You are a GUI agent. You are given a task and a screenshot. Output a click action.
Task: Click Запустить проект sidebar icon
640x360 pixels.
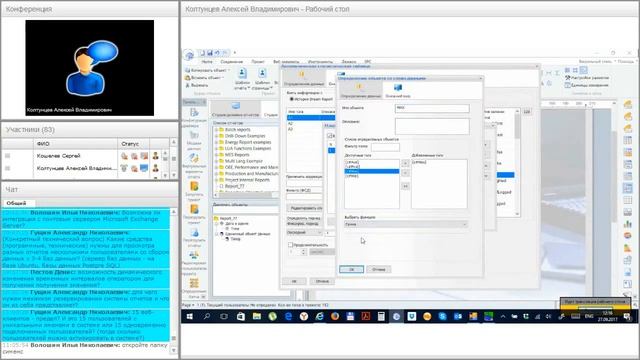[x=194, y=191]
